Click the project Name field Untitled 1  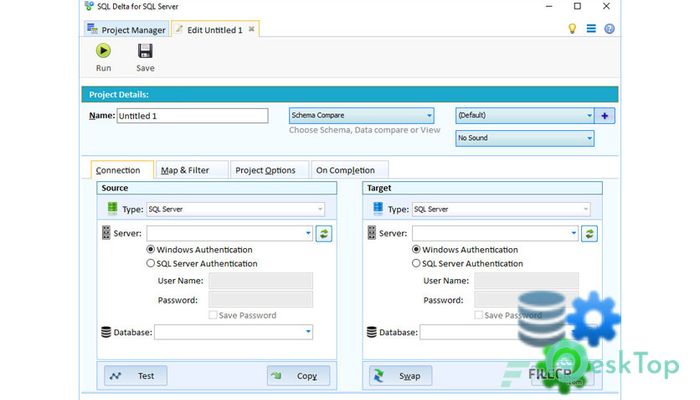pyautogui.click(x=192, y=116)
